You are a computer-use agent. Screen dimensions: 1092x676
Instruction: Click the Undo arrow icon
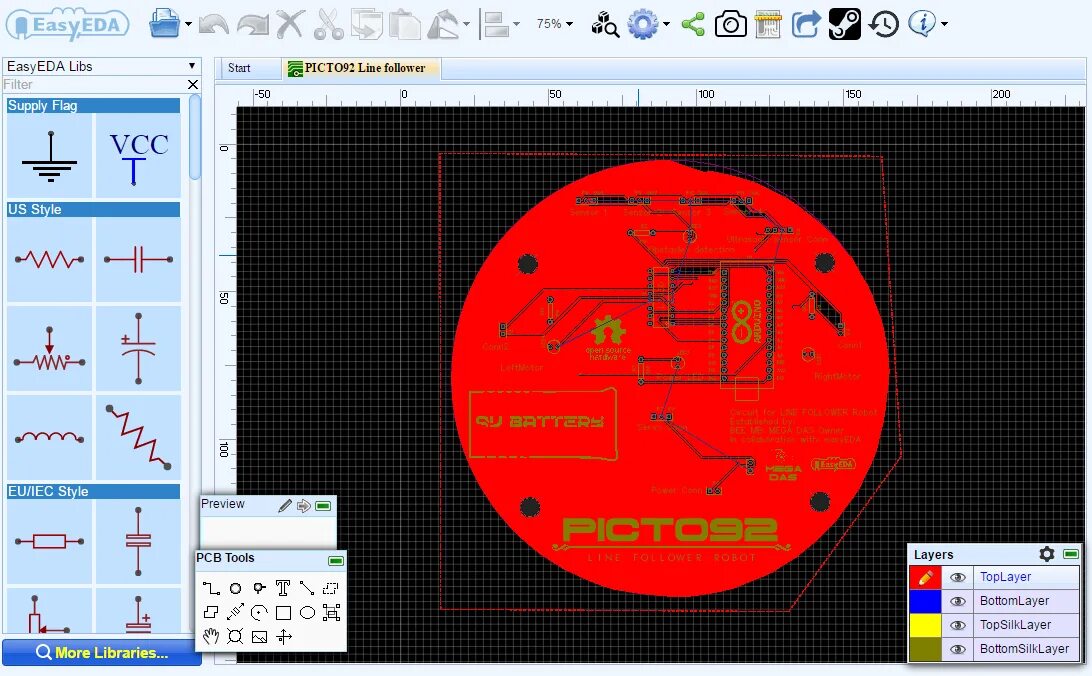pyautogui.click(x=214, y=24)
